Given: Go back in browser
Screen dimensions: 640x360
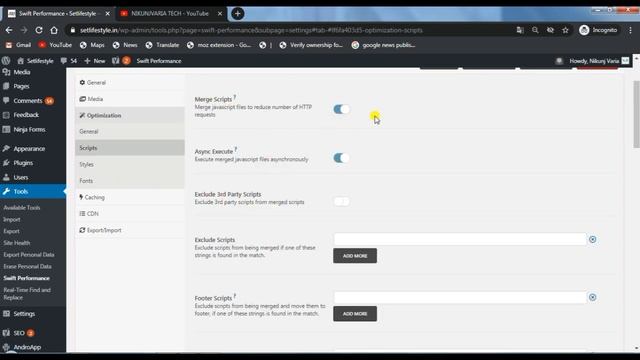Looking at the screenshot, I should (9, 30).
